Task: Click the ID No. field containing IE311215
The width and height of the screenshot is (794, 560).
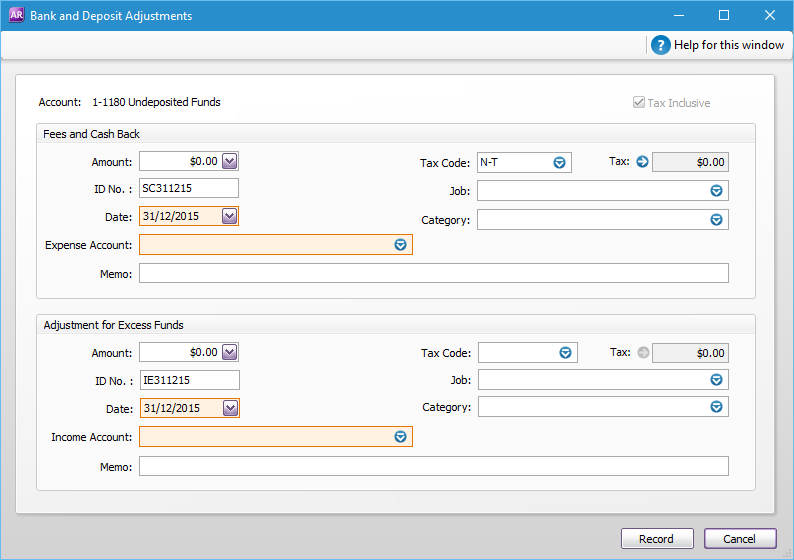Action: pos(189,380)
